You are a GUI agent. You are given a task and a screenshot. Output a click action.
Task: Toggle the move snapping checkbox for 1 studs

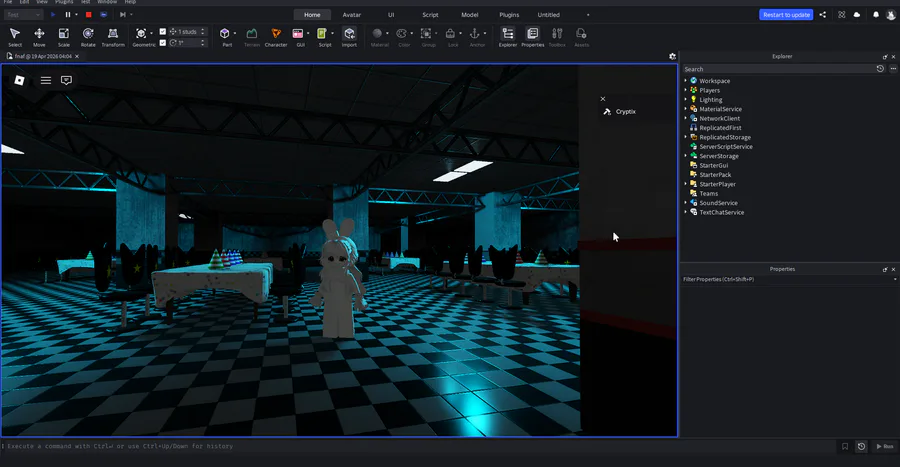(162, 32)
